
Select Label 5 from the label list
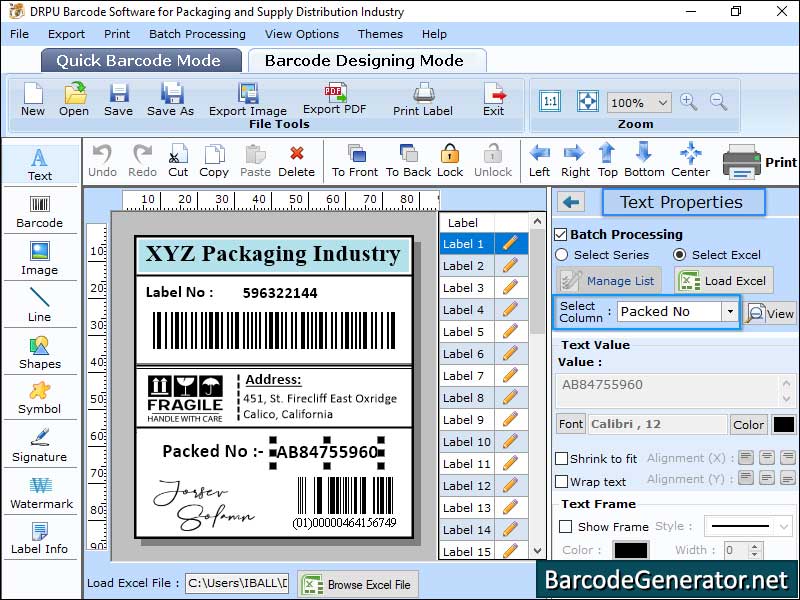[463, 331]
